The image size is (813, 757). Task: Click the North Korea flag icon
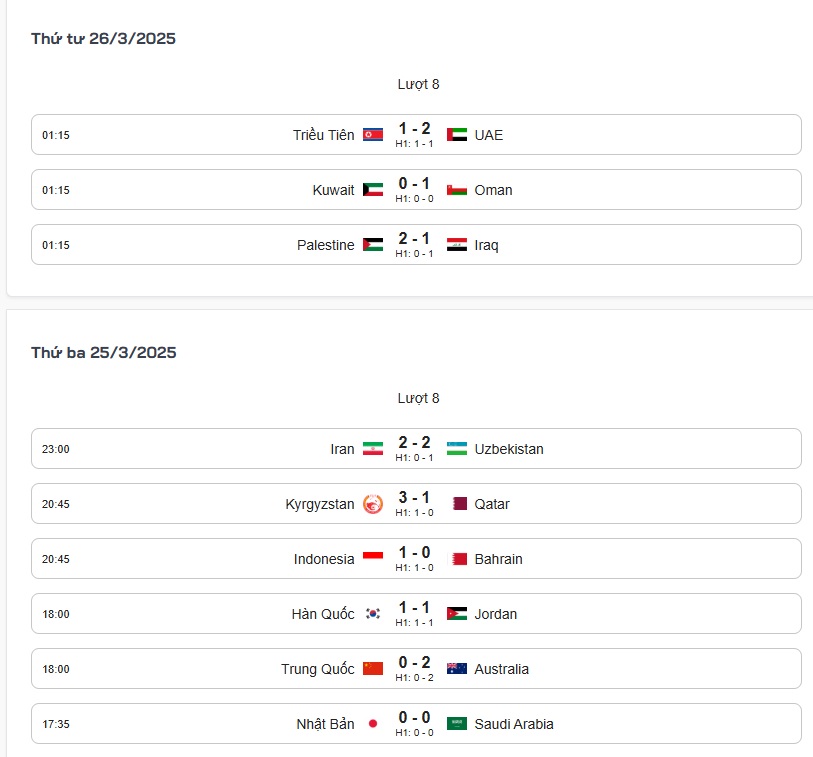click(x=373, y=135)
